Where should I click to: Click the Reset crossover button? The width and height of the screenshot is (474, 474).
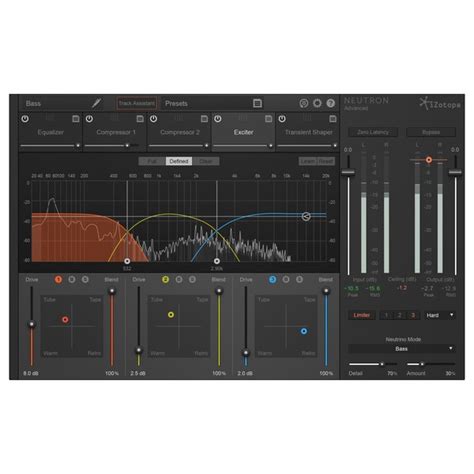326,161
